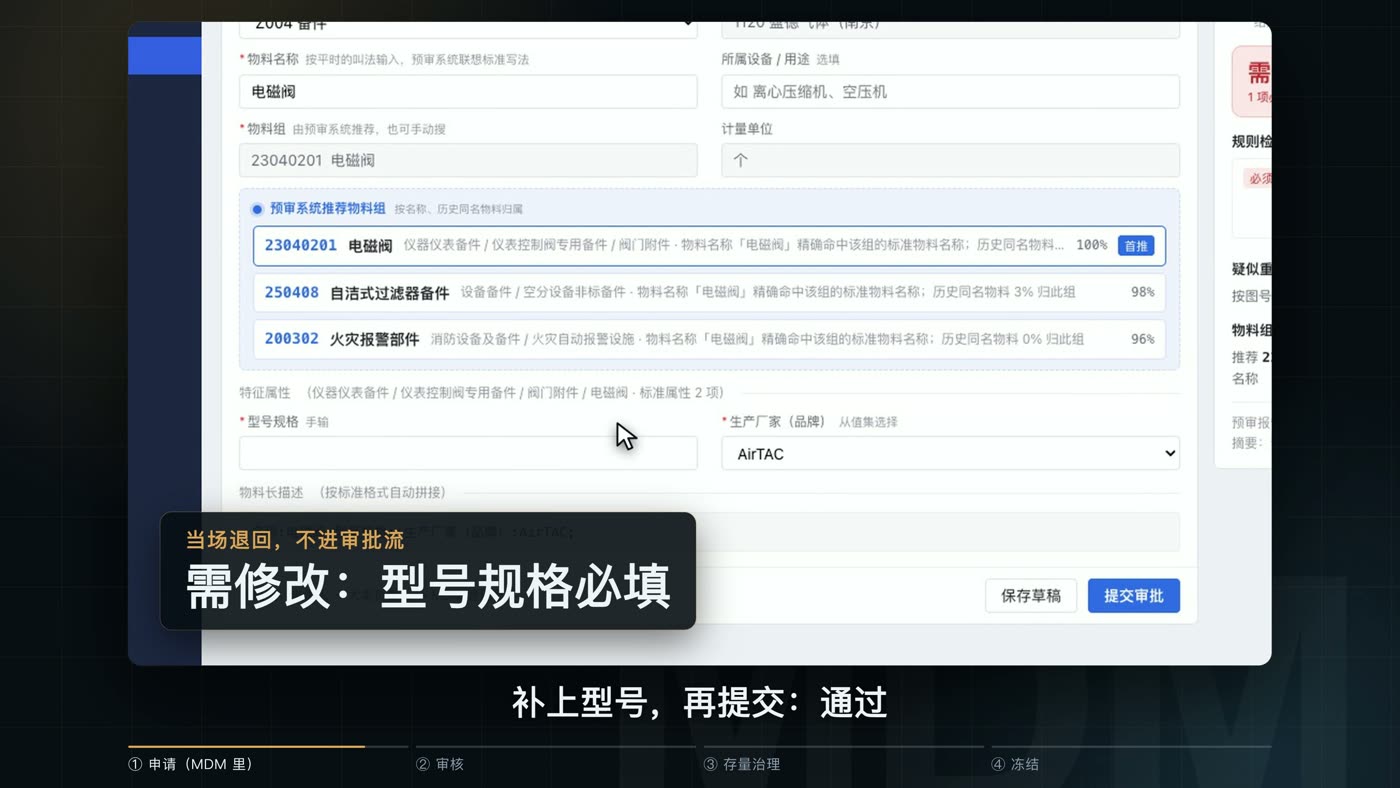Viewport: 1400px width, 788px height.
Task: Select step ② 审核 in the progress bar
Action: click(440, 764)
